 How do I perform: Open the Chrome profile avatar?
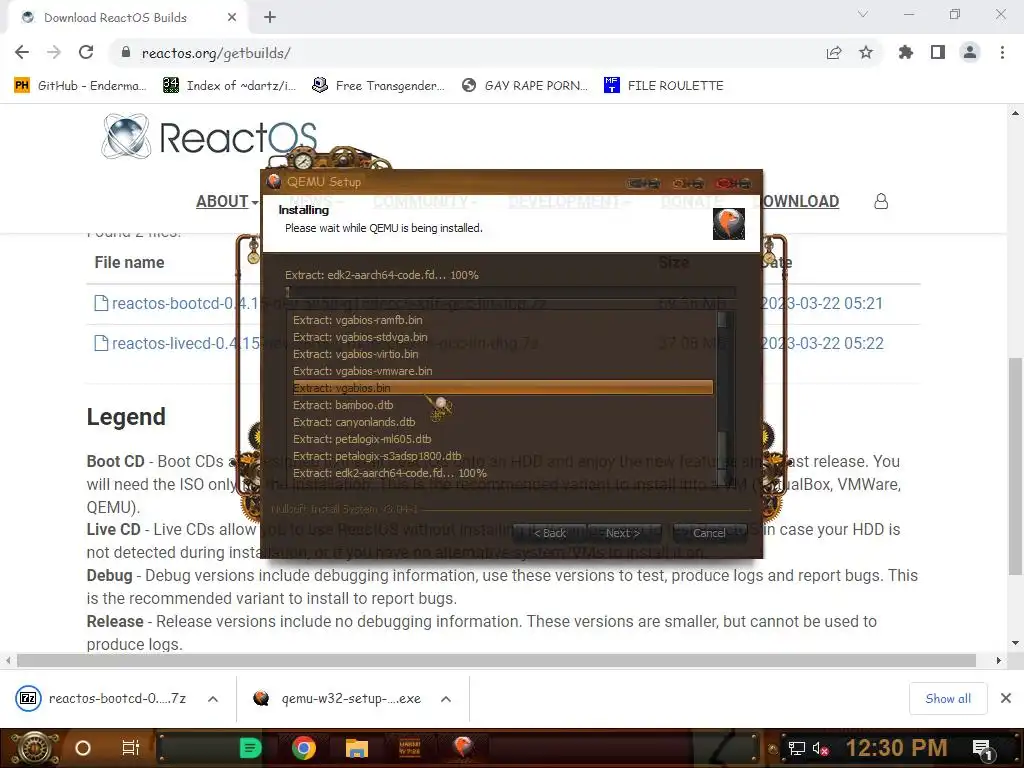coord(970,52)
